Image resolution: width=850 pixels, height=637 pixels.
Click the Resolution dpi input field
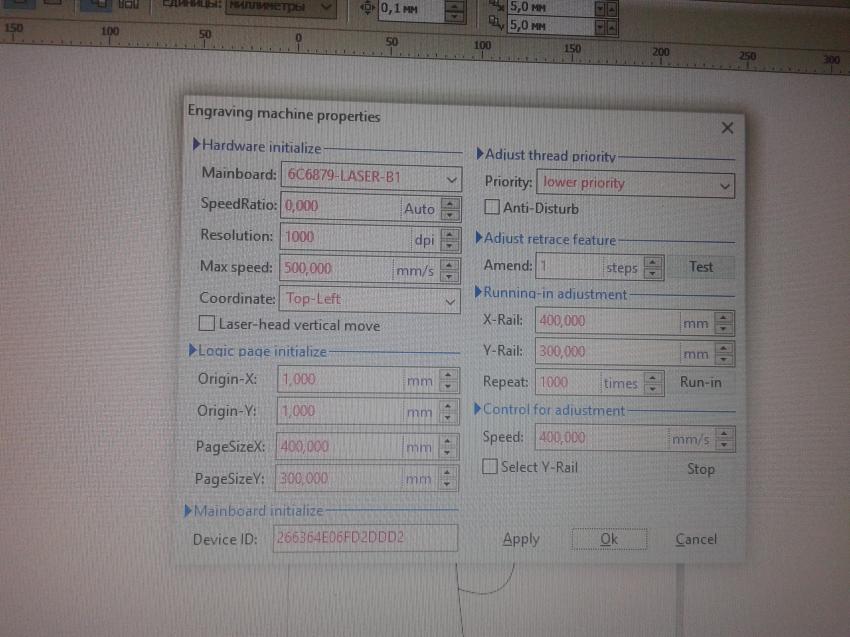(x=340, y=238)
